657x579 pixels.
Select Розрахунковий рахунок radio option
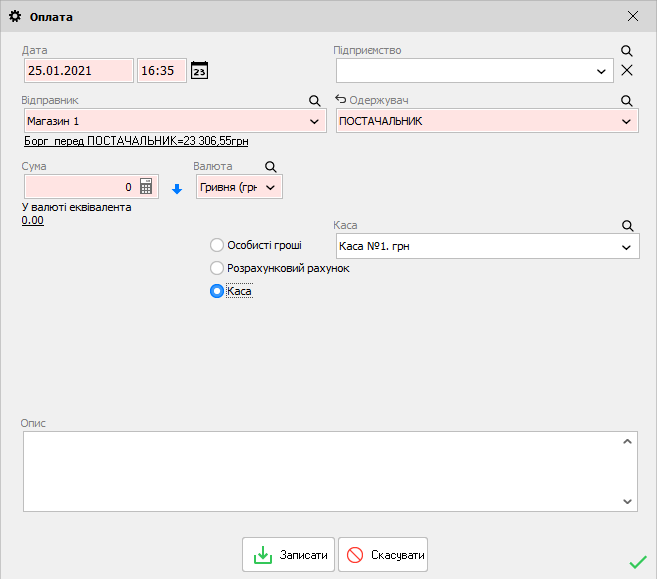coord(216,268)
